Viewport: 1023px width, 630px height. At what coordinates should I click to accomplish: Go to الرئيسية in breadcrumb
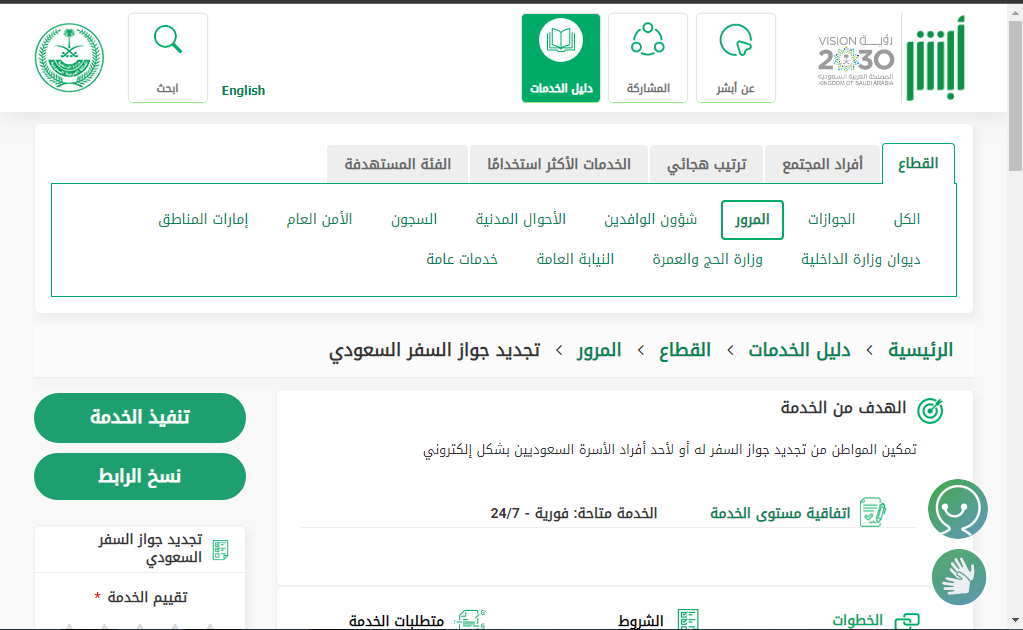pyautogui.click(x=920, y=350)
